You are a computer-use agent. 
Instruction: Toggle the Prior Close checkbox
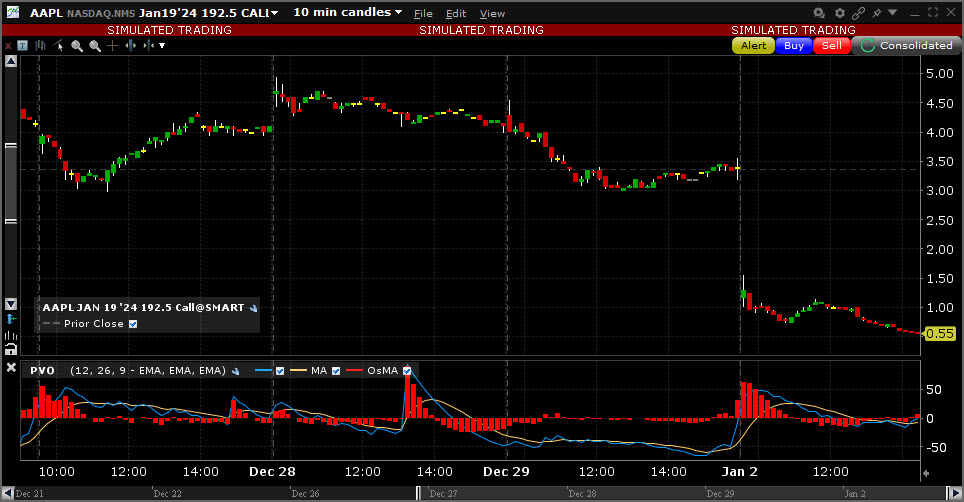click(133, 324)
